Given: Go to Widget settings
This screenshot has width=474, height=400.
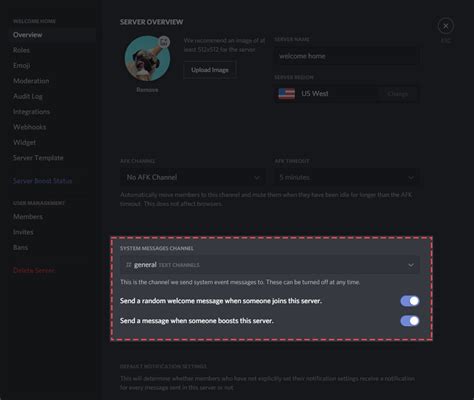Looking at the screenshot, I should pyautogui.click(x=24, y=142).
